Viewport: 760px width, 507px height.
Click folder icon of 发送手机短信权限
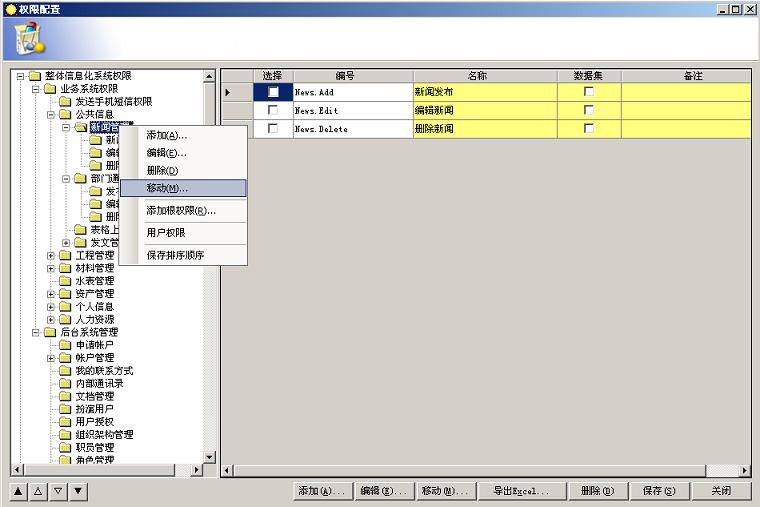point(65,101)
